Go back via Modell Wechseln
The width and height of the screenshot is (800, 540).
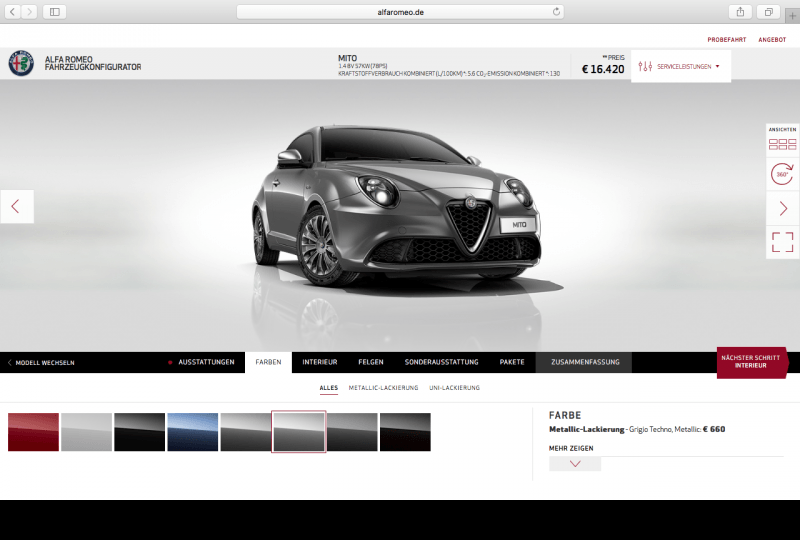pyautogui.click(x=41, y=362)
